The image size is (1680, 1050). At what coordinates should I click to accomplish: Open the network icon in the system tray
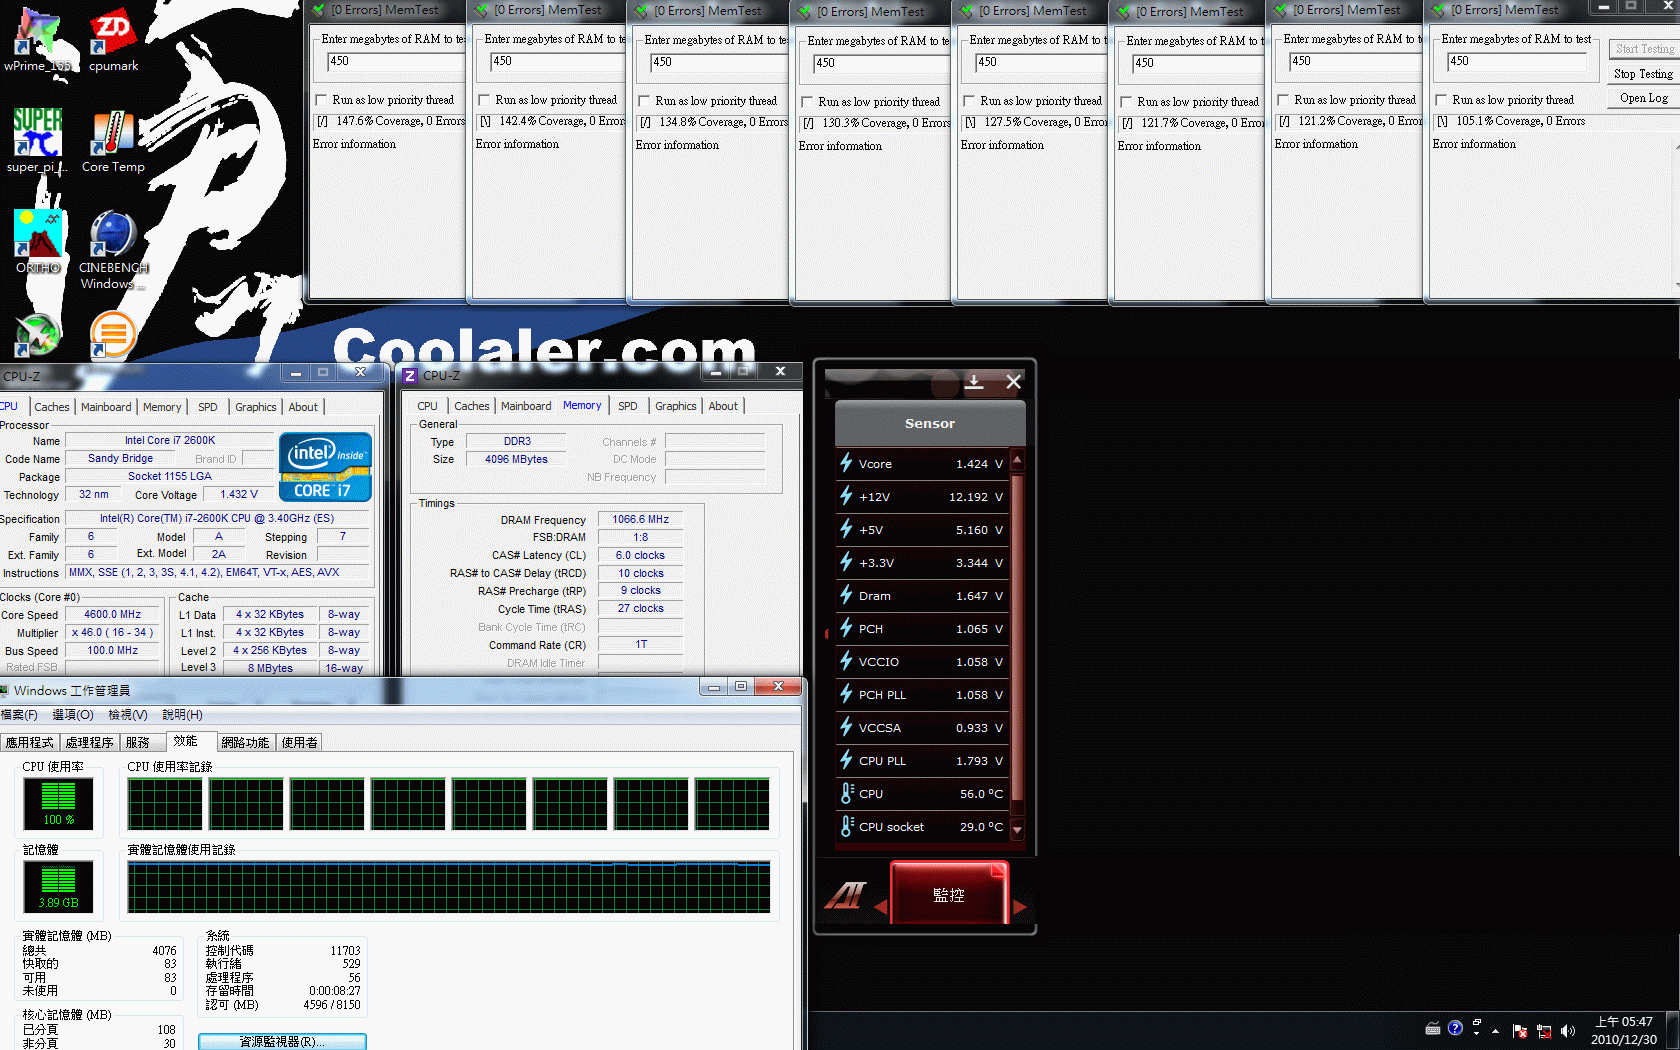1543,1030
